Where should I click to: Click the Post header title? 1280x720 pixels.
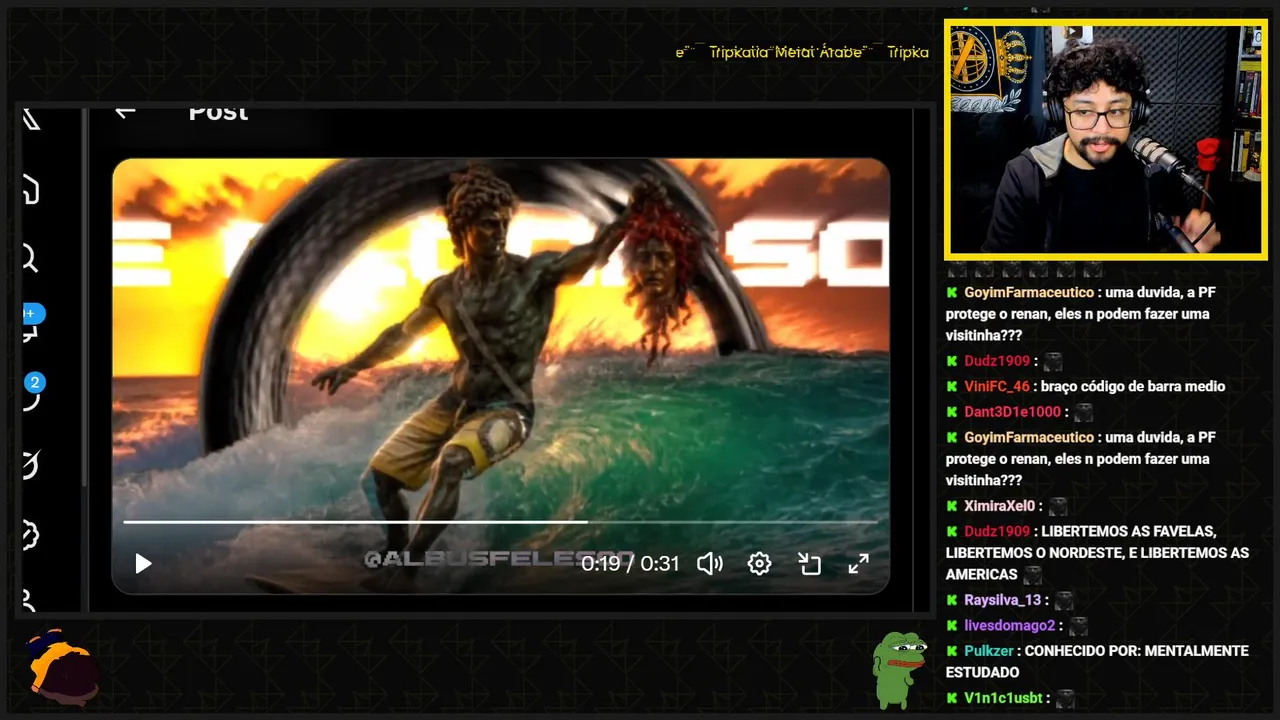click(218, 112)
